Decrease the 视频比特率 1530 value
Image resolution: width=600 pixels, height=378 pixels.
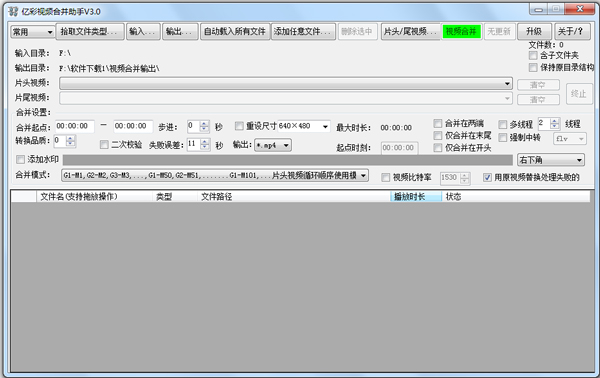tap(465, 181)
